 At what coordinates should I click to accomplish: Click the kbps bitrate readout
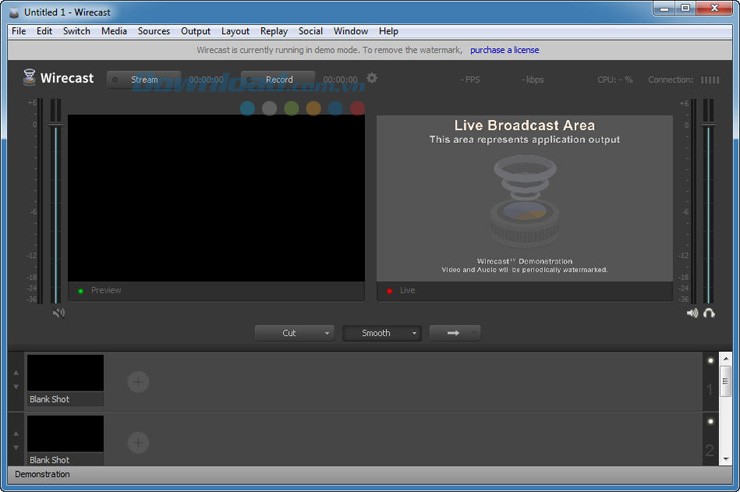click(x=532, y=80)
